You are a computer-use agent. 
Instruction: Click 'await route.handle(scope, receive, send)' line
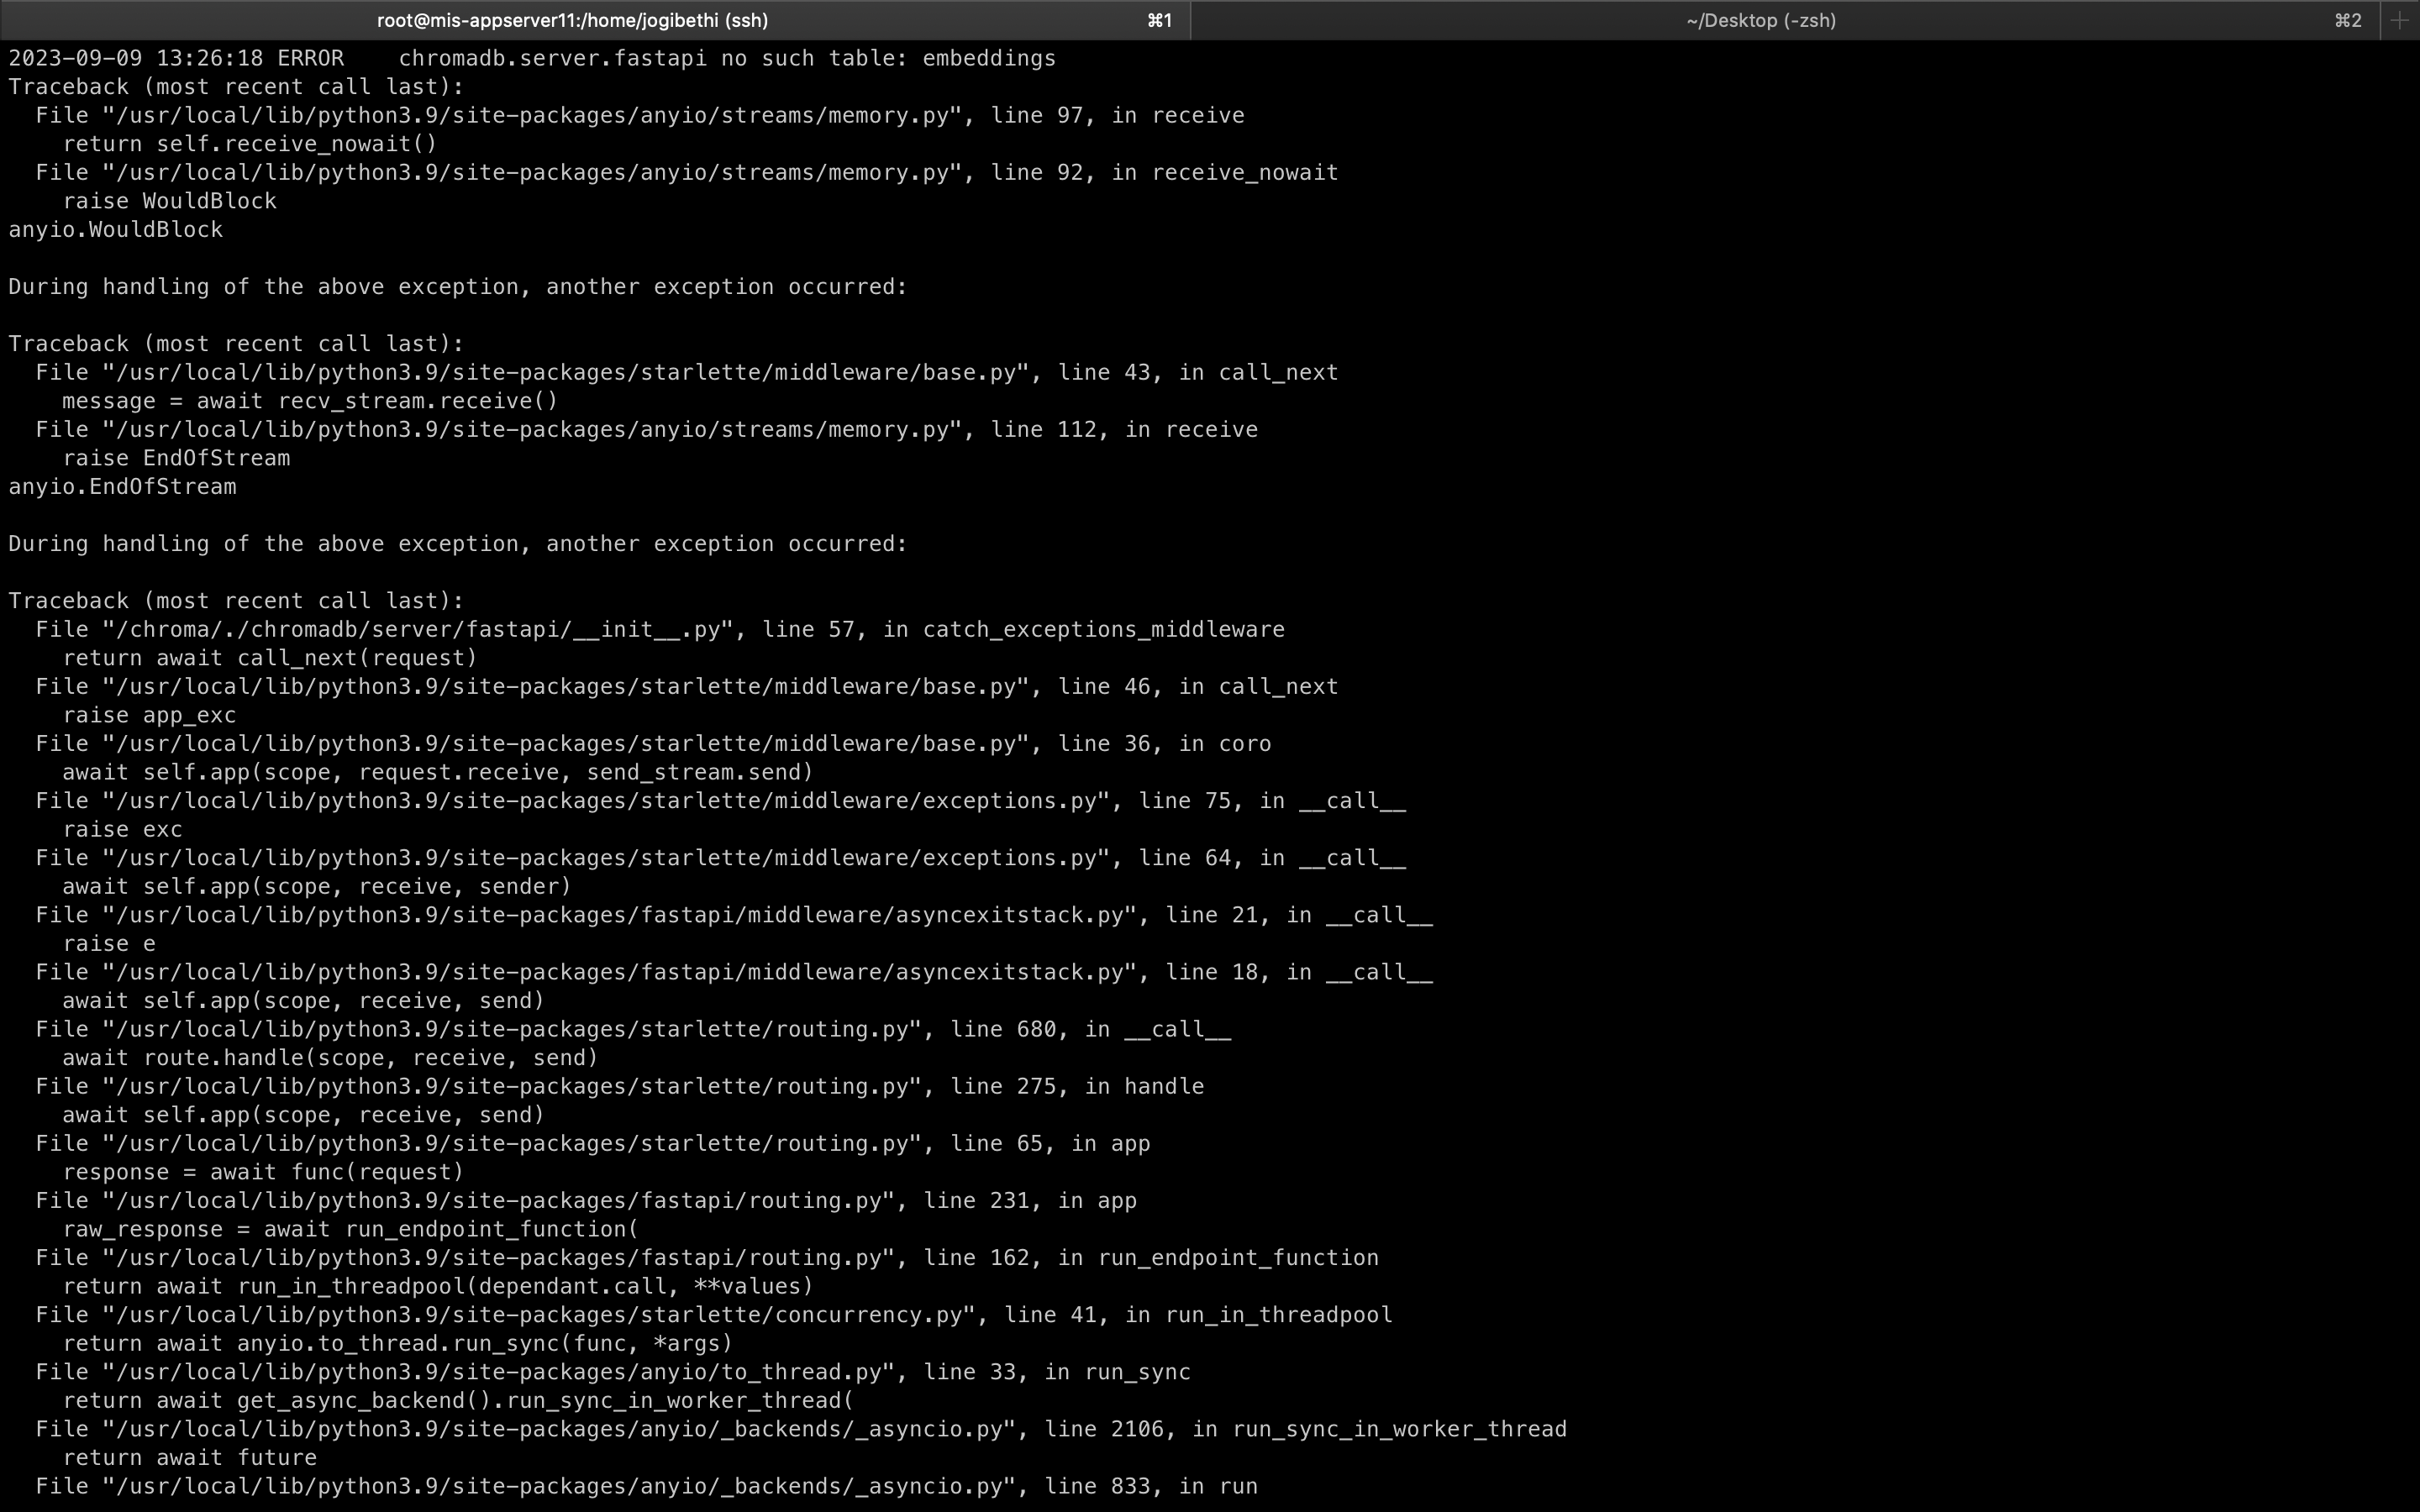point(330,1058)
